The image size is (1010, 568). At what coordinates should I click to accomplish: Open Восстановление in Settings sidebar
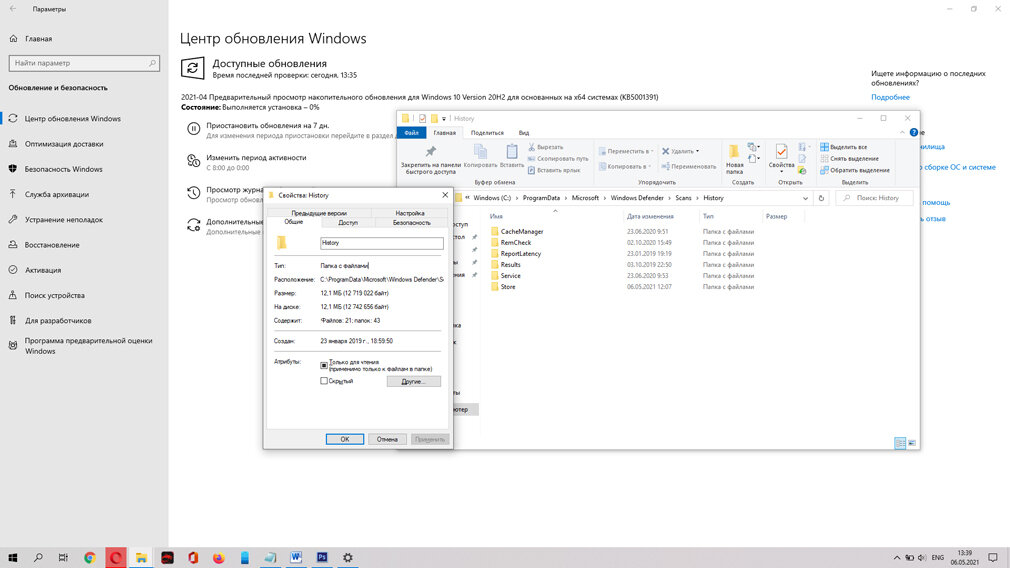[x=52, y=245]
